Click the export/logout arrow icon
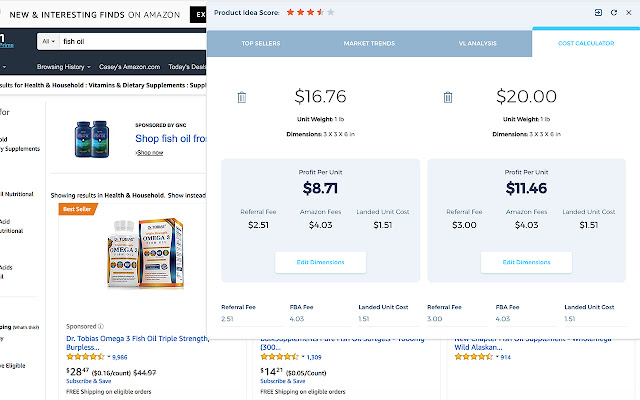The width and height of the screenshot is (640, 400). pyautogui.click(x=599, y=12)
